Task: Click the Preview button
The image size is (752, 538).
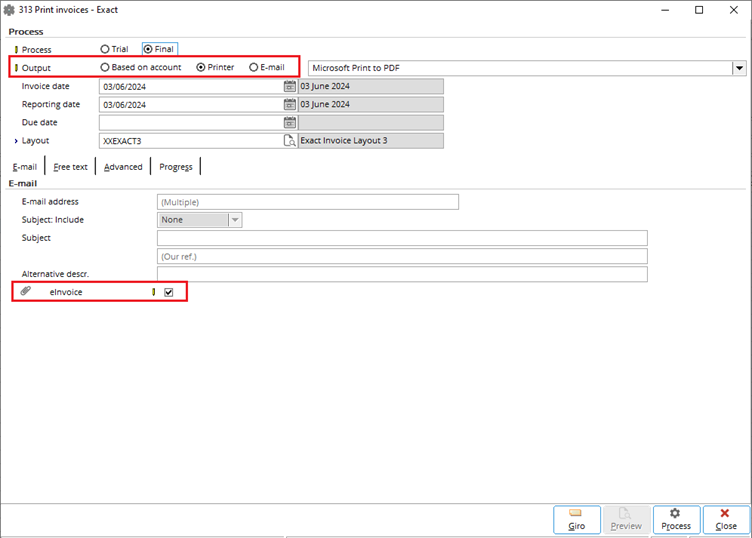Action: [x=626, y=520]
